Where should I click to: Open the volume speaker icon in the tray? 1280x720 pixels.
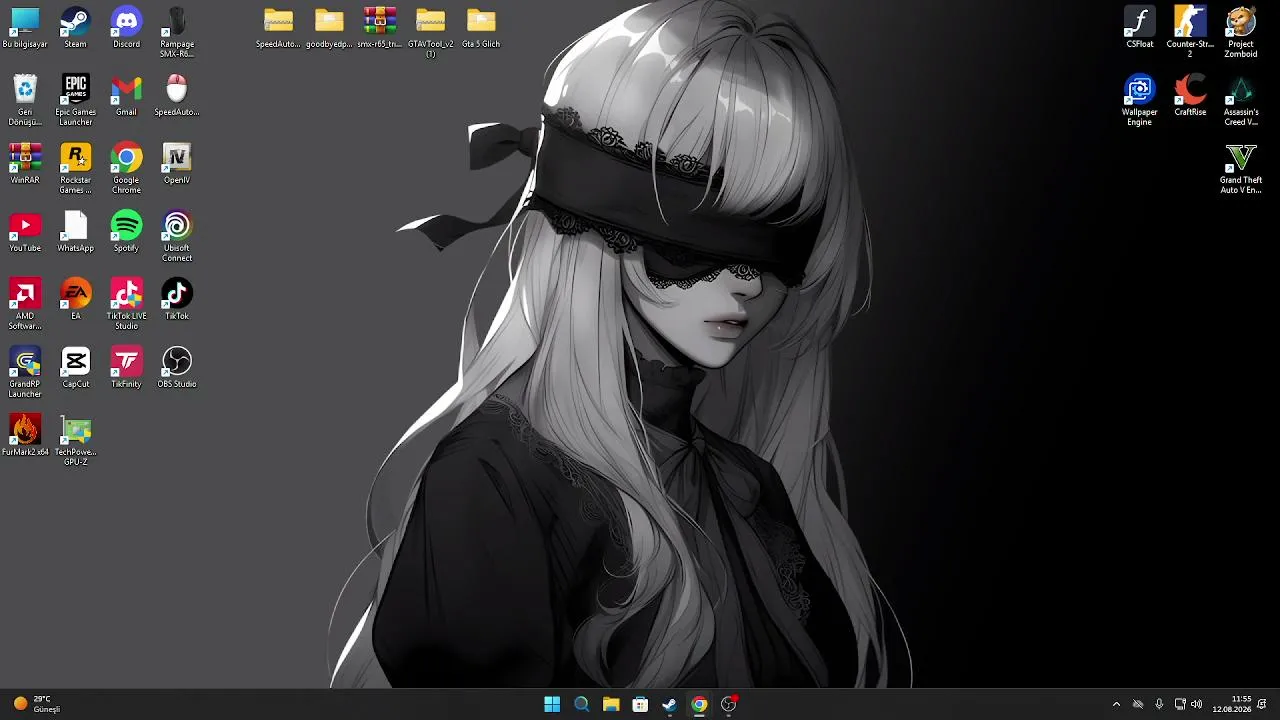1197,704
